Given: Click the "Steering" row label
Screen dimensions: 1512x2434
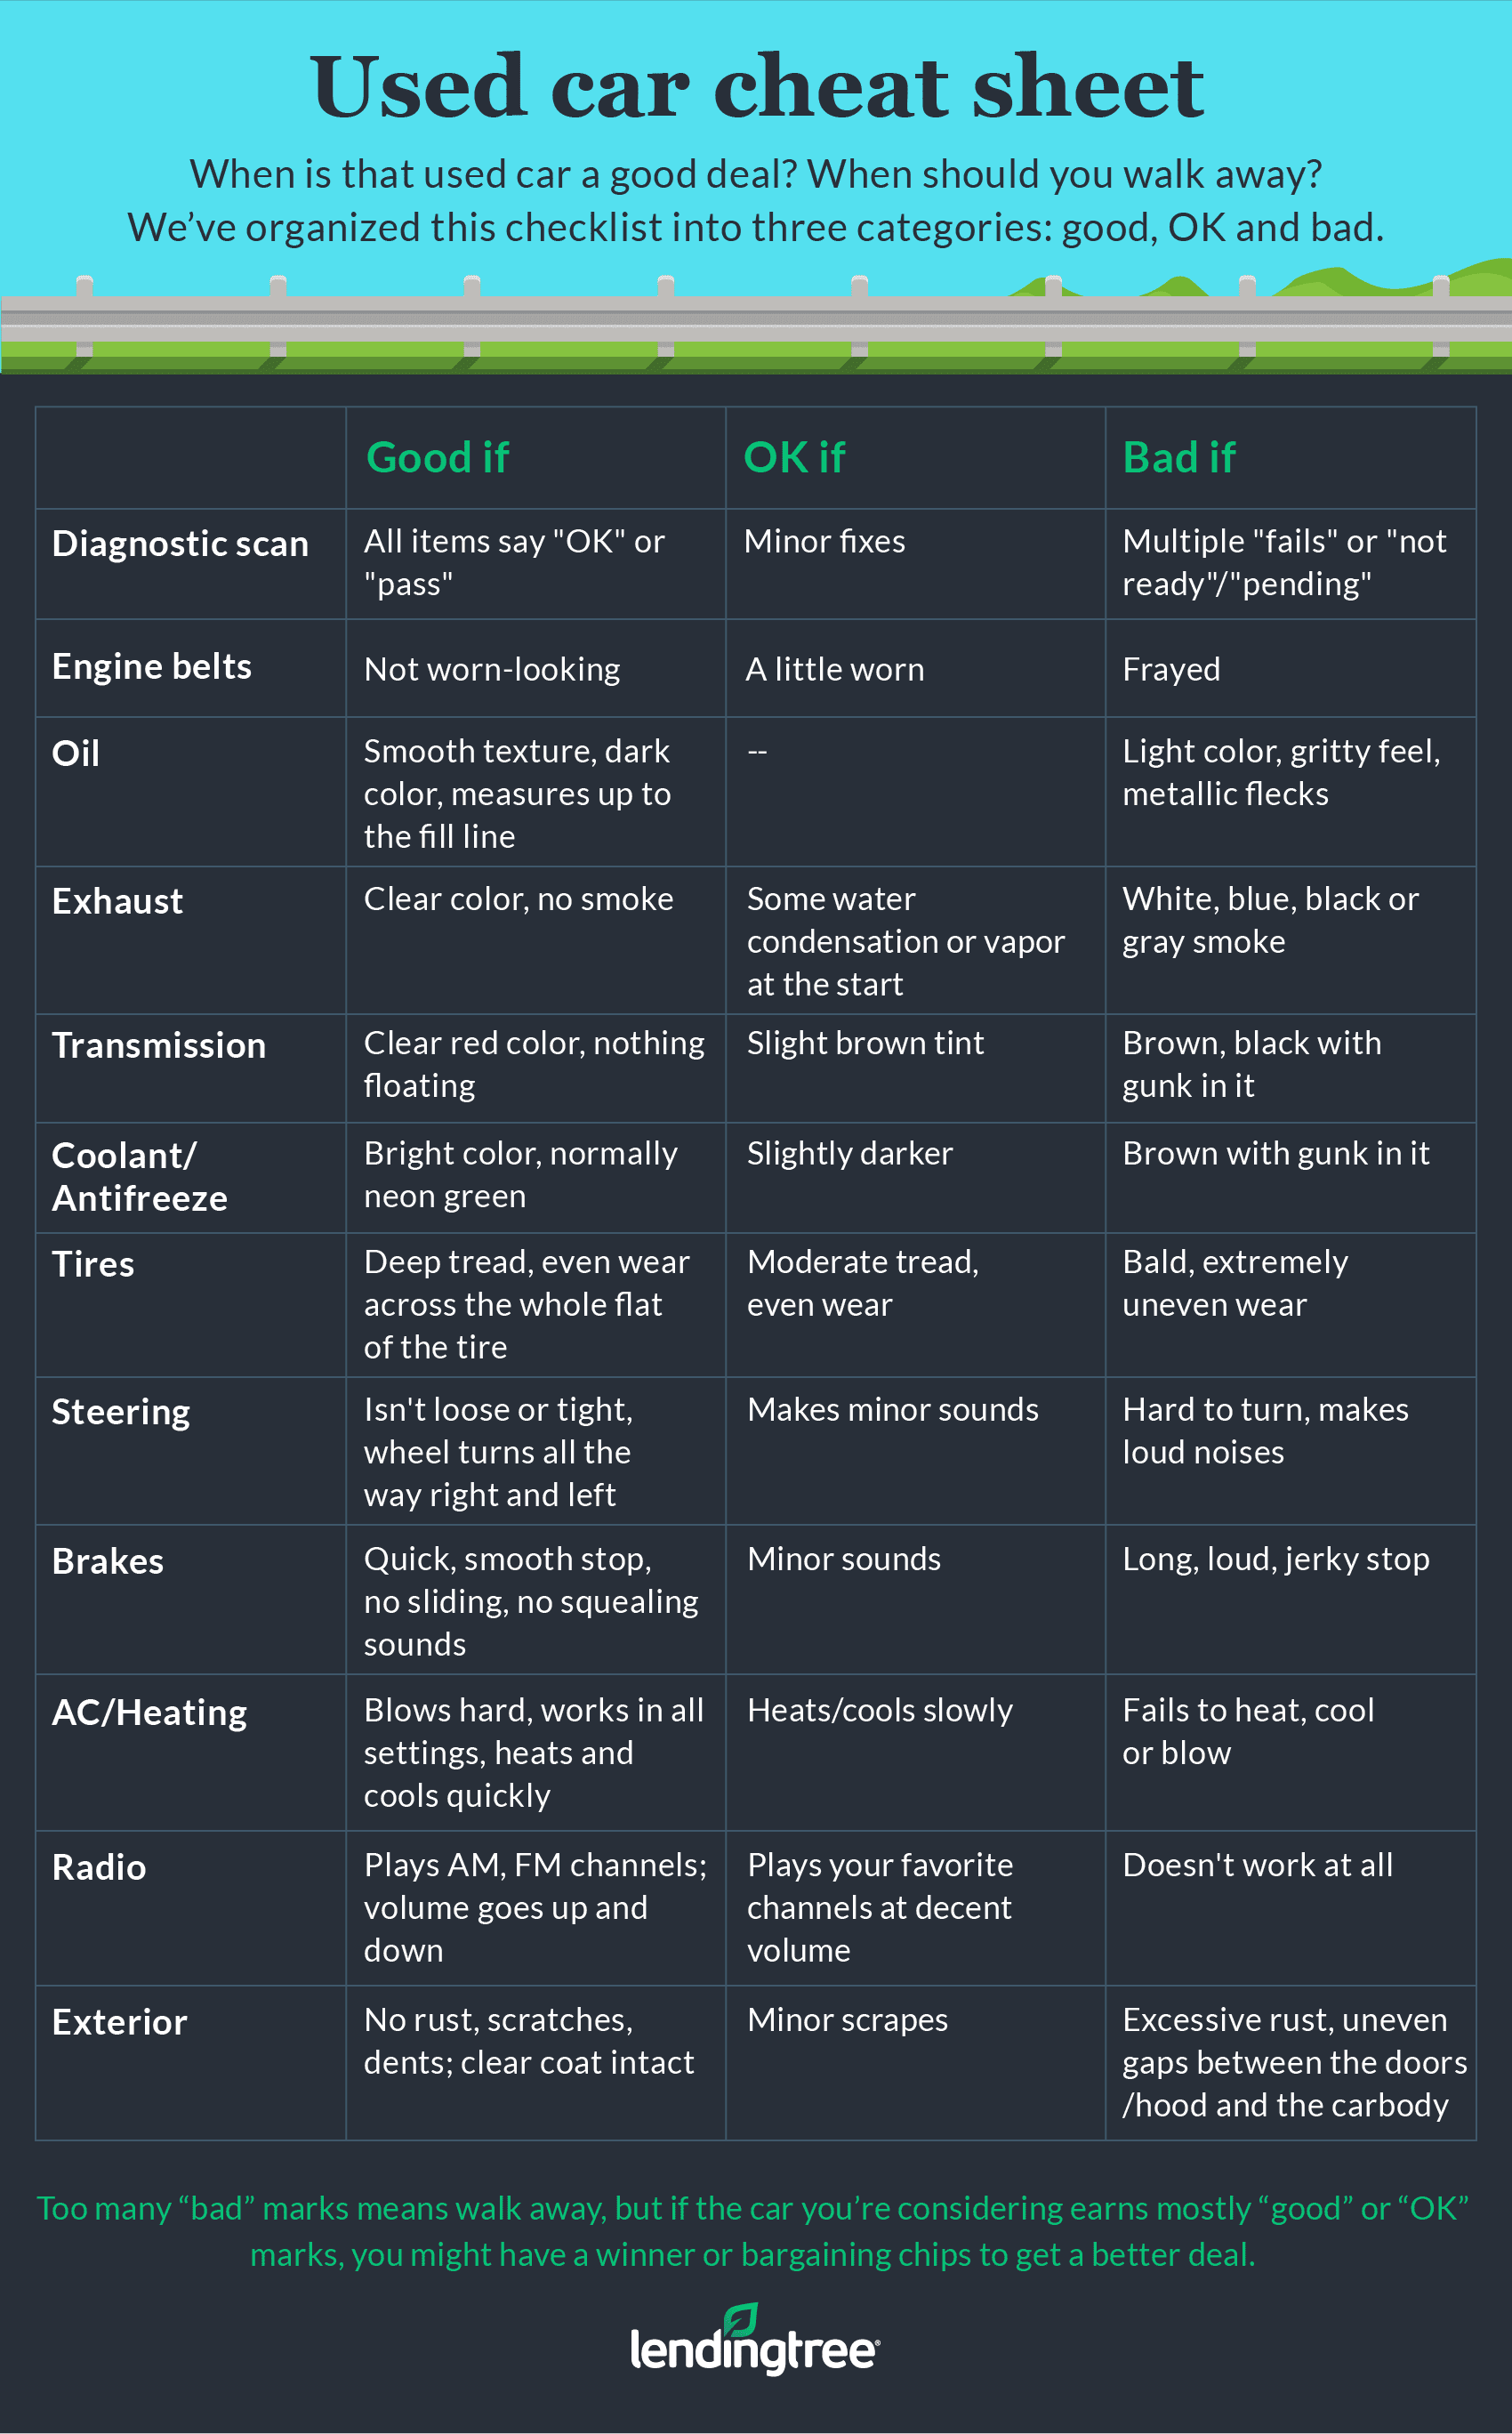Looking at the screenshot, I should [x=121, y=1412].
